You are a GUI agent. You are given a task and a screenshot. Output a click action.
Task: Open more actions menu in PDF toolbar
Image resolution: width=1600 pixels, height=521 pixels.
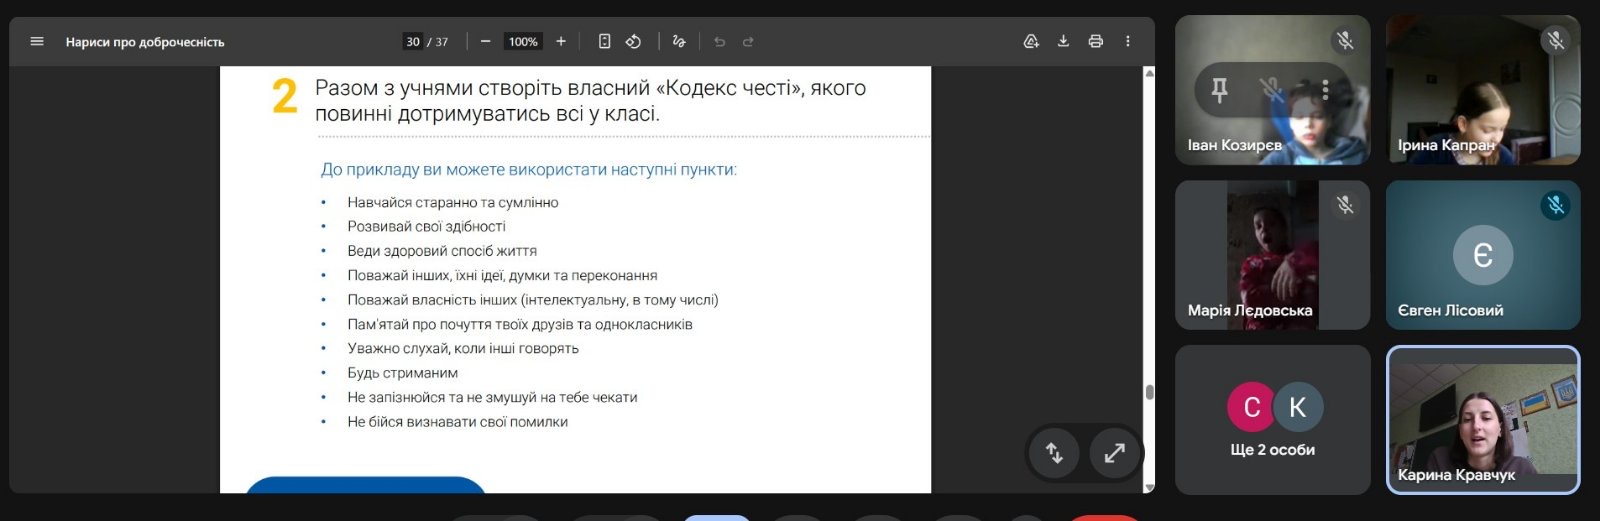click(x=1128, y=42)
